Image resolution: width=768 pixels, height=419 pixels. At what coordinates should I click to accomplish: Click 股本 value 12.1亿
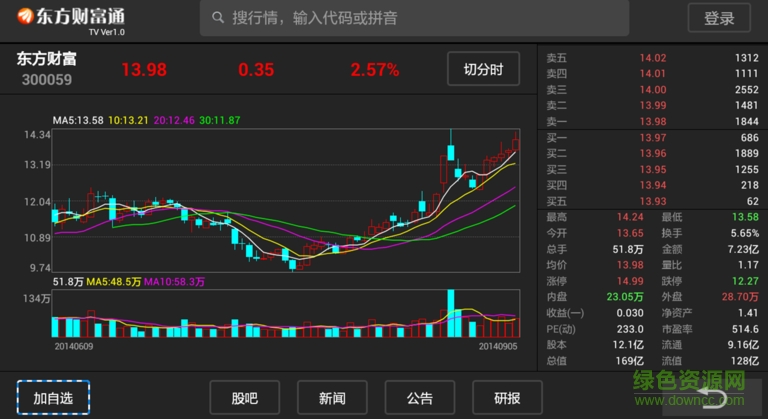pos(628,345)
